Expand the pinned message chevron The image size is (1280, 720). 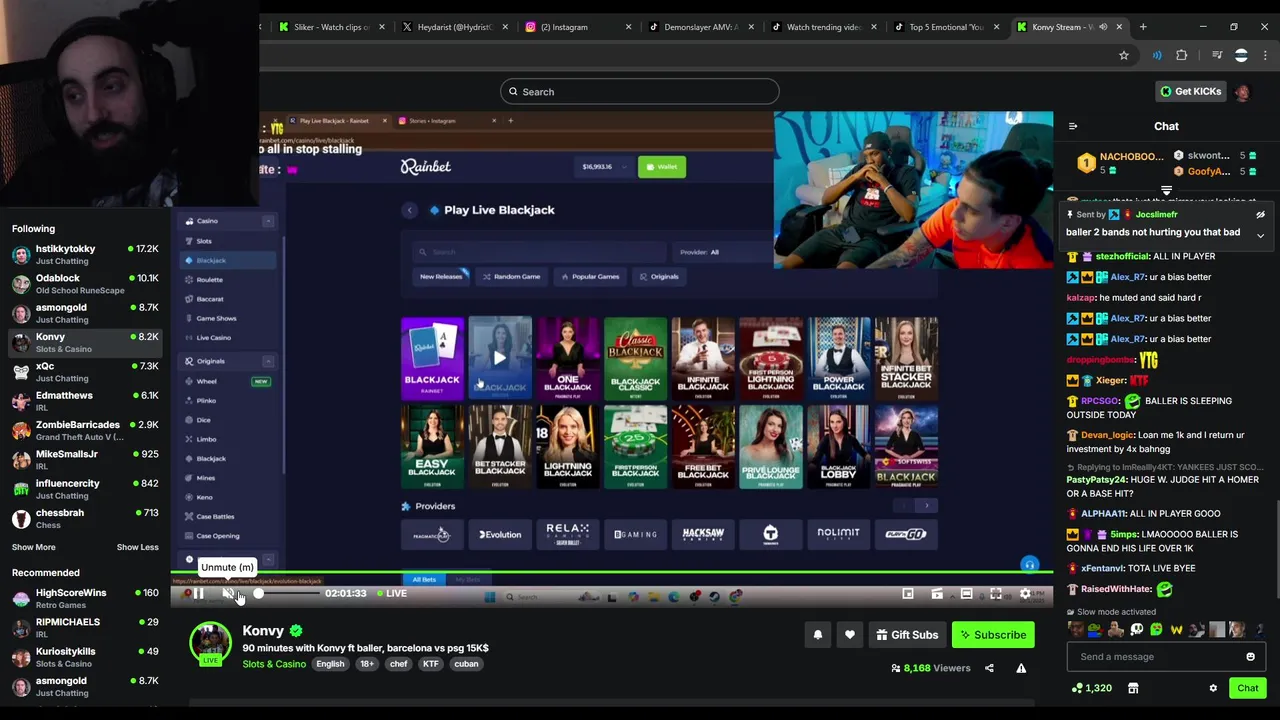1260,236
